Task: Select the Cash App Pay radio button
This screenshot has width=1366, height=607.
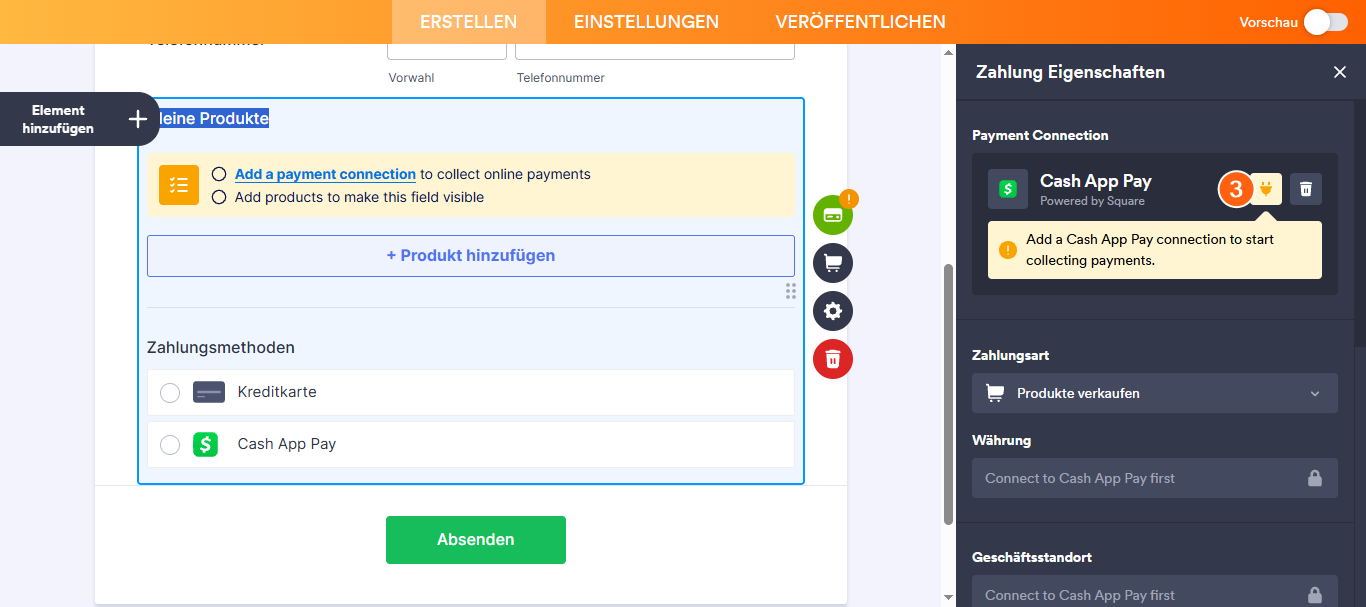Action: (170, 444)
